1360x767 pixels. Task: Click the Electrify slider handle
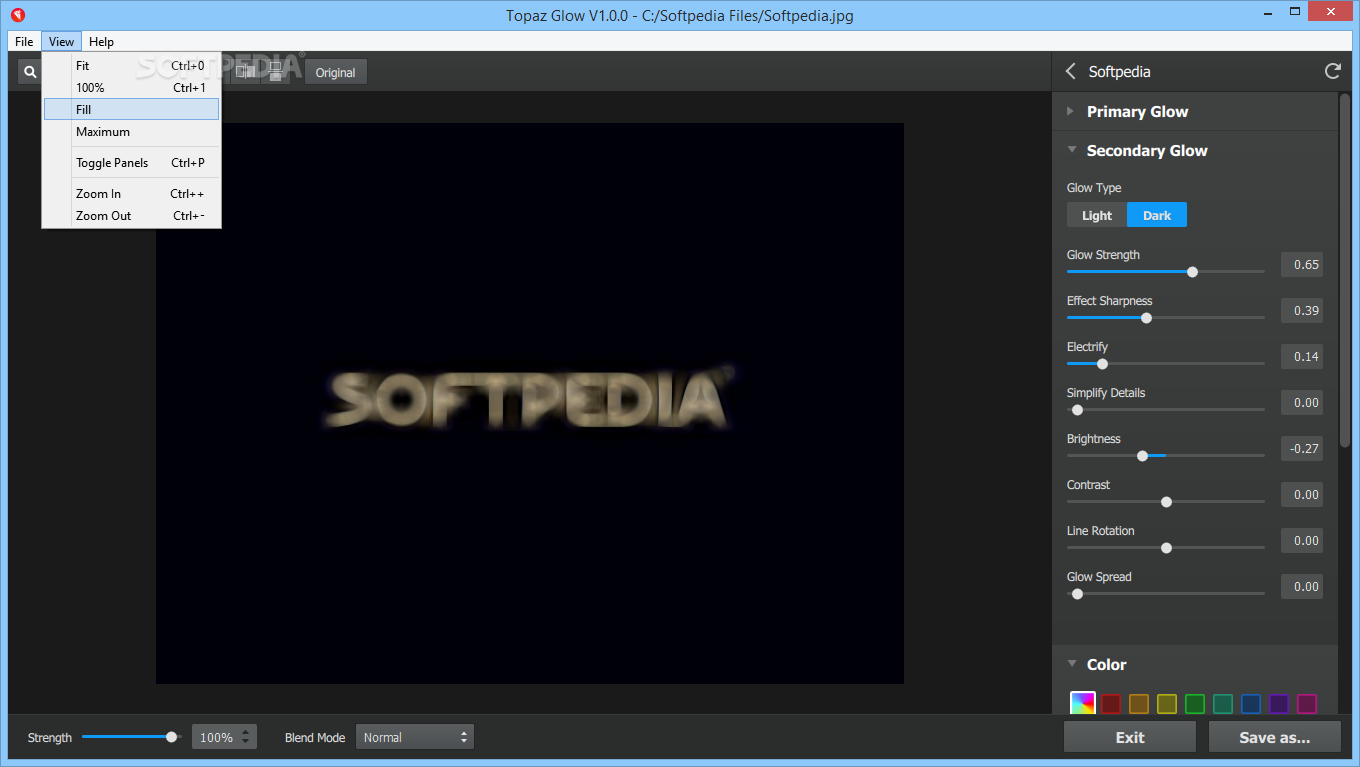pos(1102,364)
